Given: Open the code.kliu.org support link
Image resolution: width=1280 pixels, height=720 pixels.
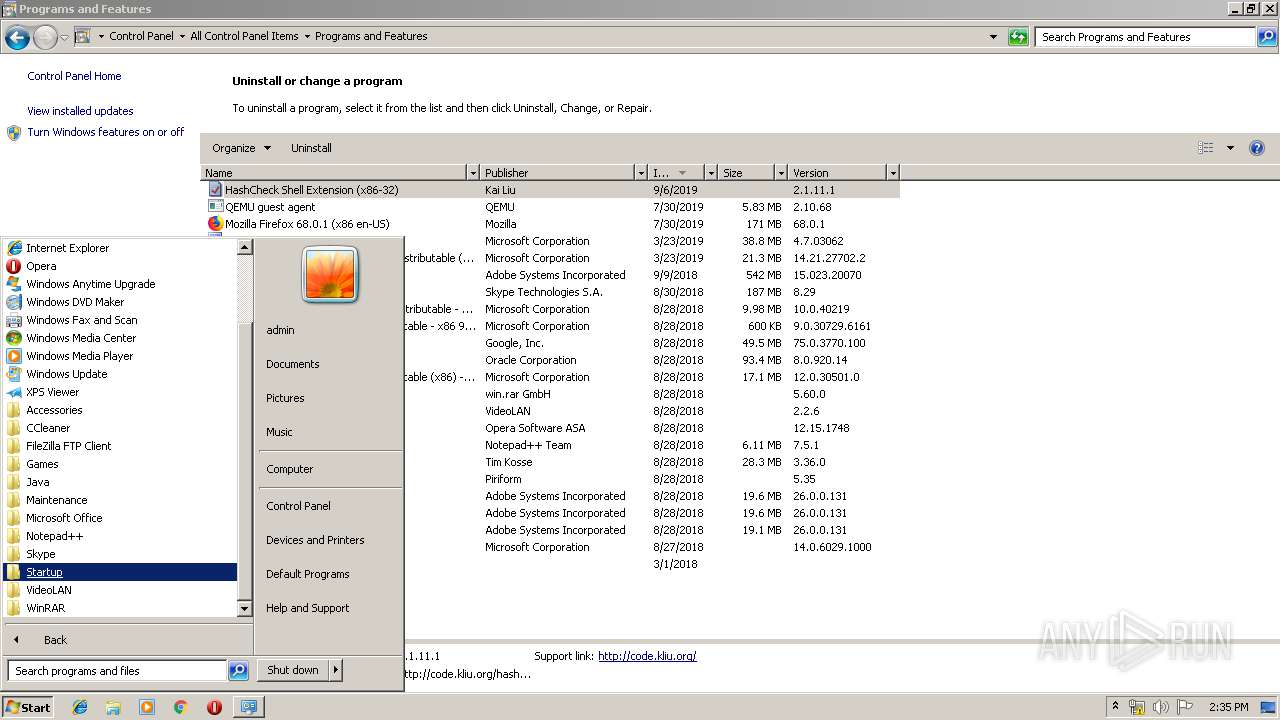Looking at the screenshot, I should point(647,656).
